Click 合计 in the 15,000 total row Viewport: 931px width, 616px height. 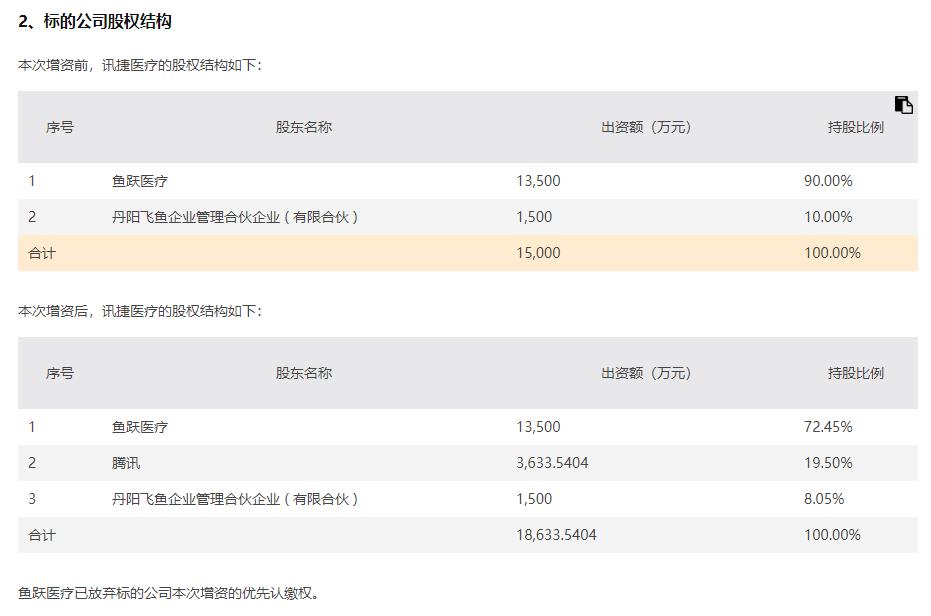[x=42, y=253]
